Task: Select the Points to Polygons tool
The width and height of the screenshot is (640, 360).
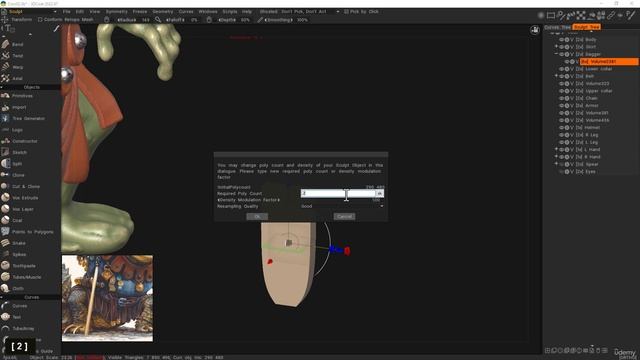Action: click(x=32, y=231)
